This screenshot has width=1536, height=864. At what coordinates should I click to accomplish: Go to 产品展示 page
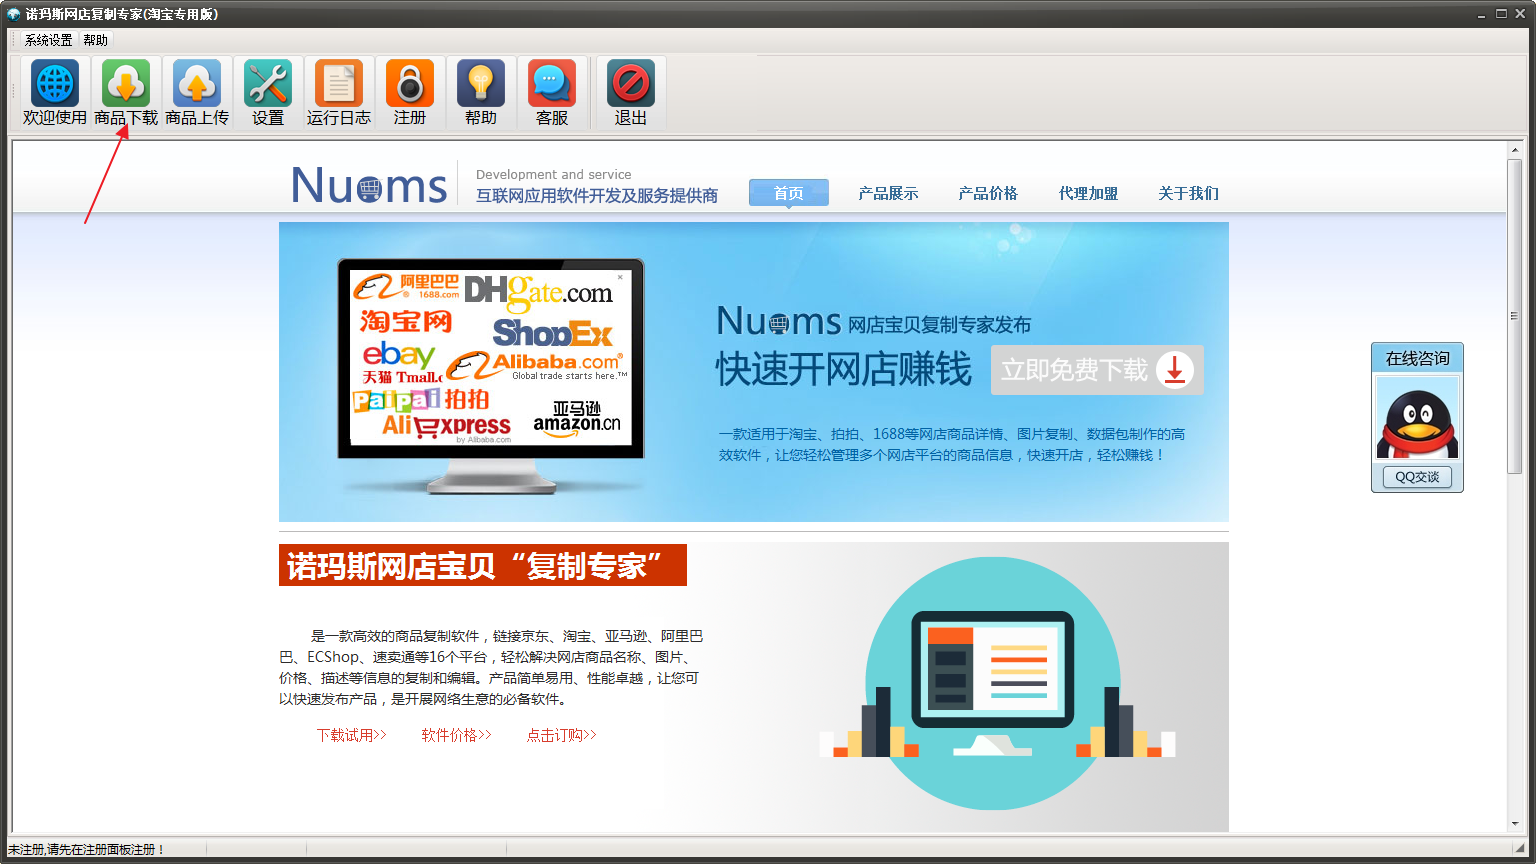(x=888, y=193)
